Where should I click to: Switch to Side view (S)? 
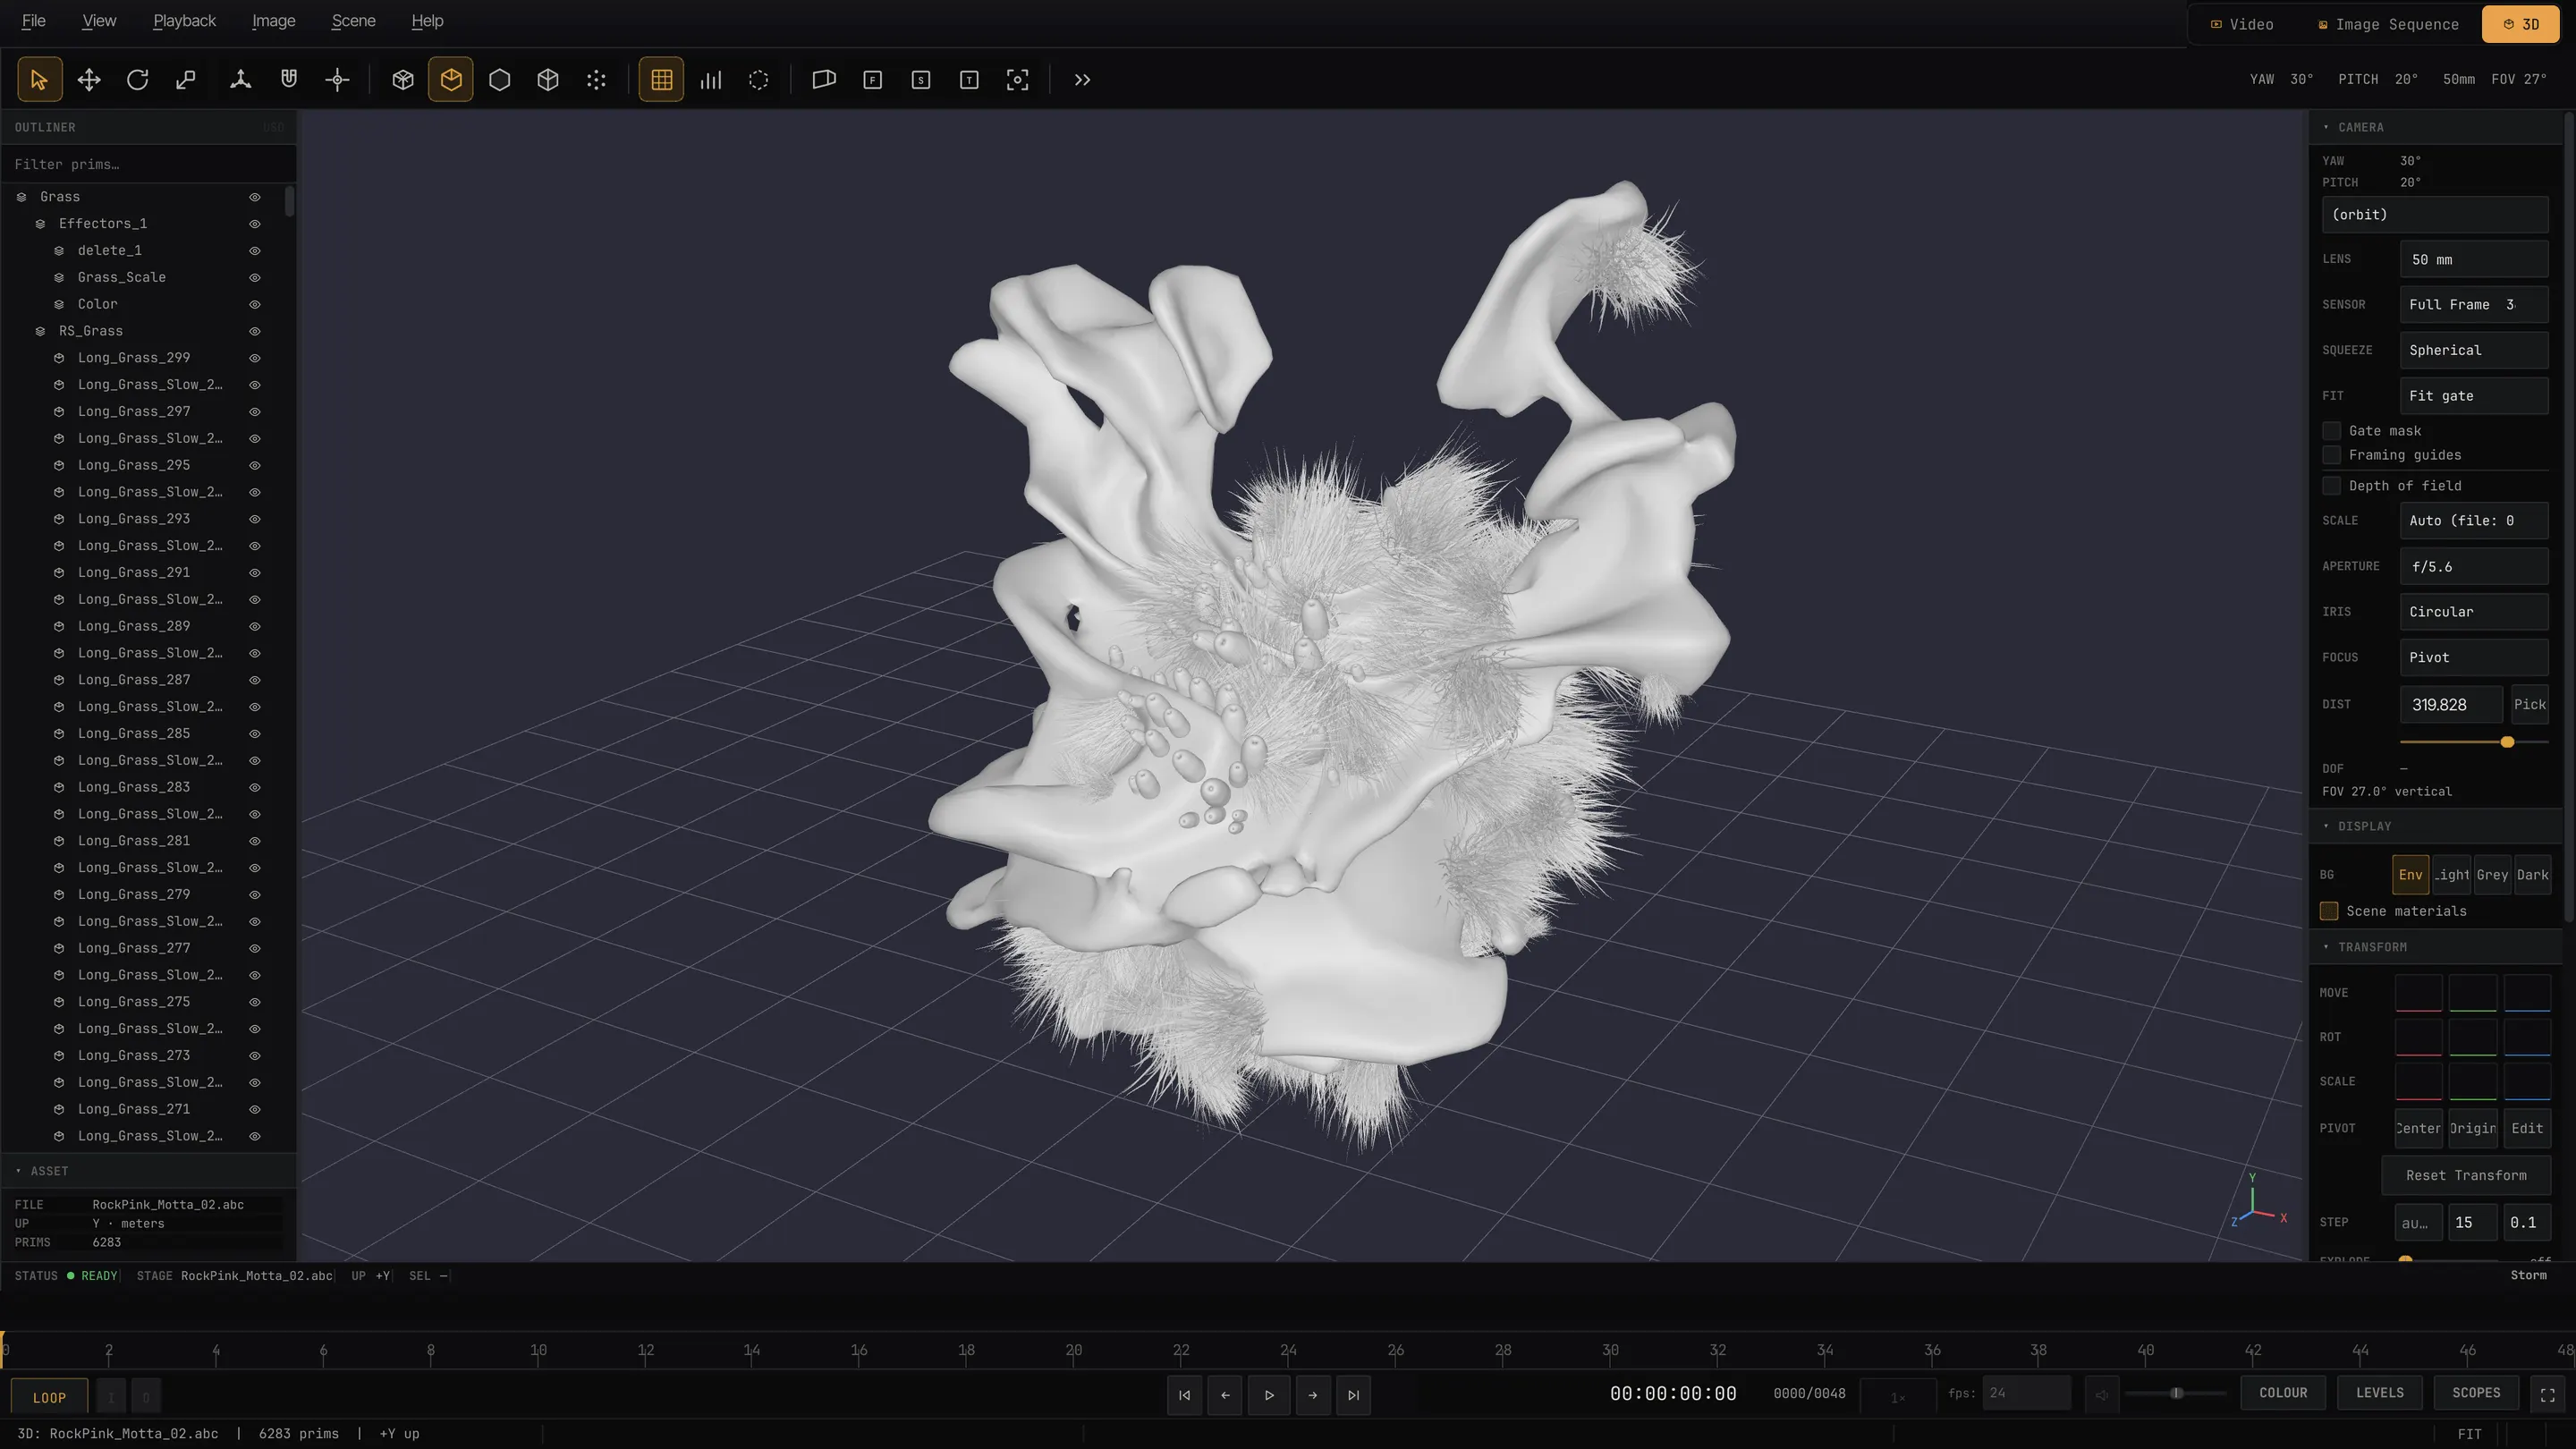point(921,80)
